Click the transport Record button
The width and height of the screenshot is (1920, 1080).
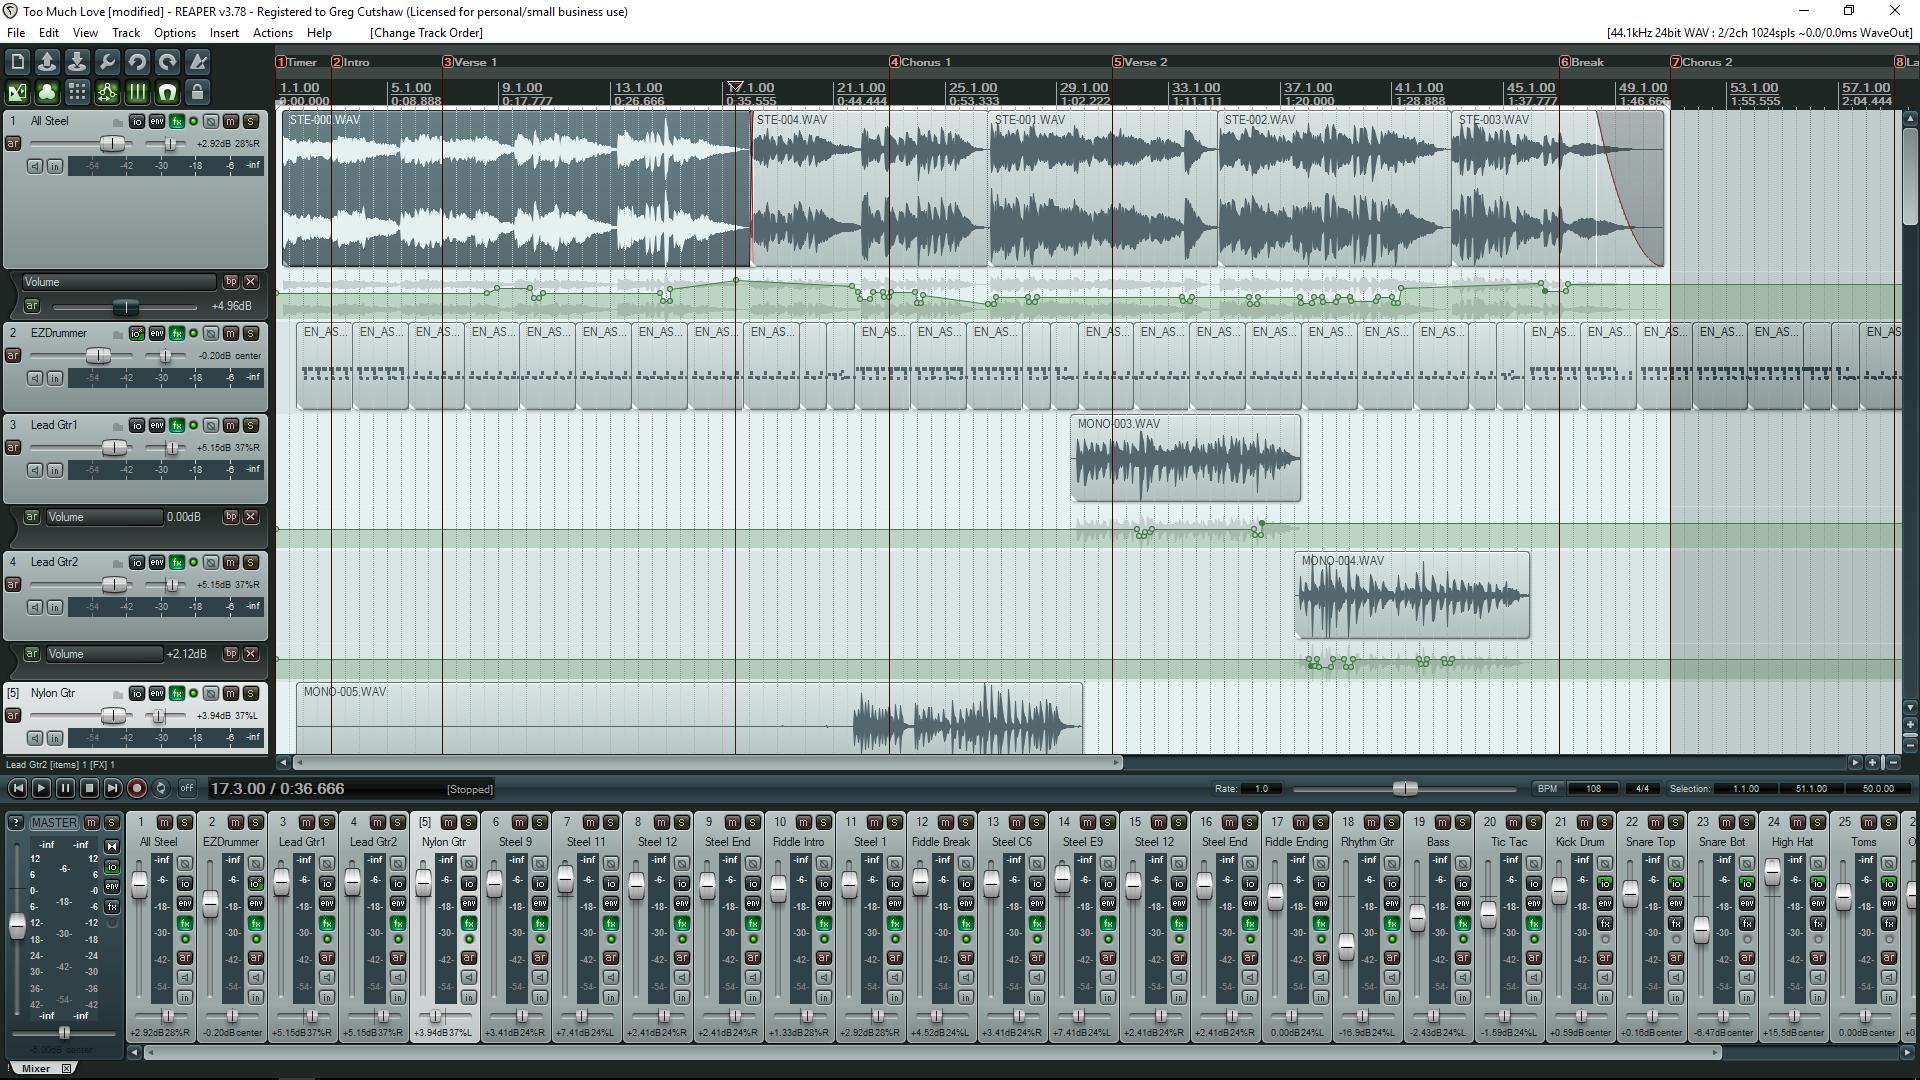click(137, 789)
